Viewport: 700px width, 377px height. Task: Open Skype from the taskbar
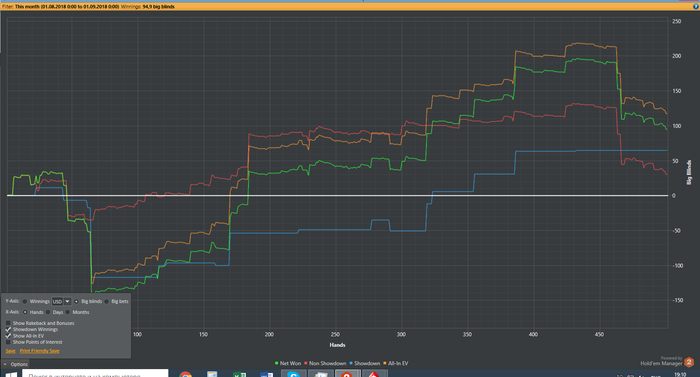pyautogui.click(x=293, y=374)
